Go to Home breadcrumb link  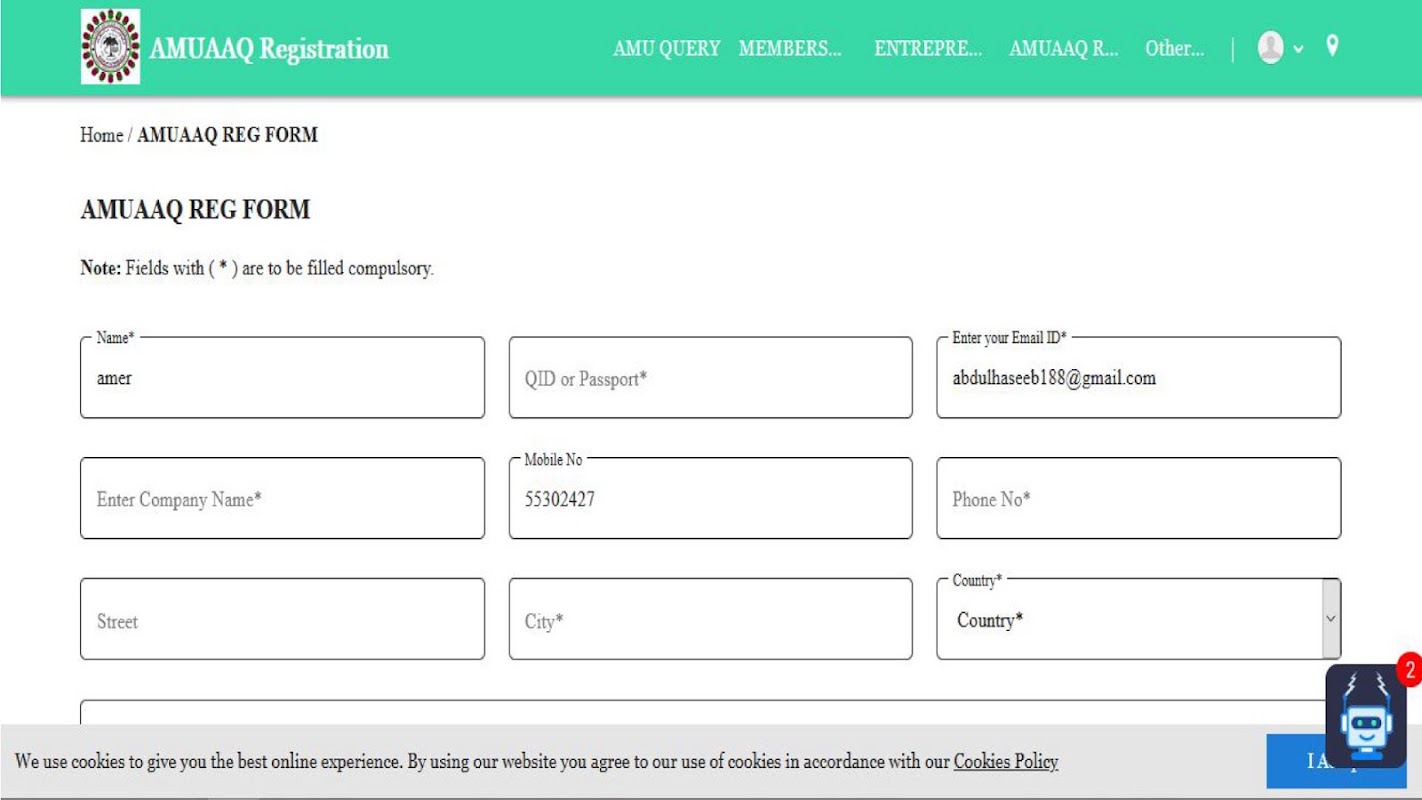[x=101, y=135]
